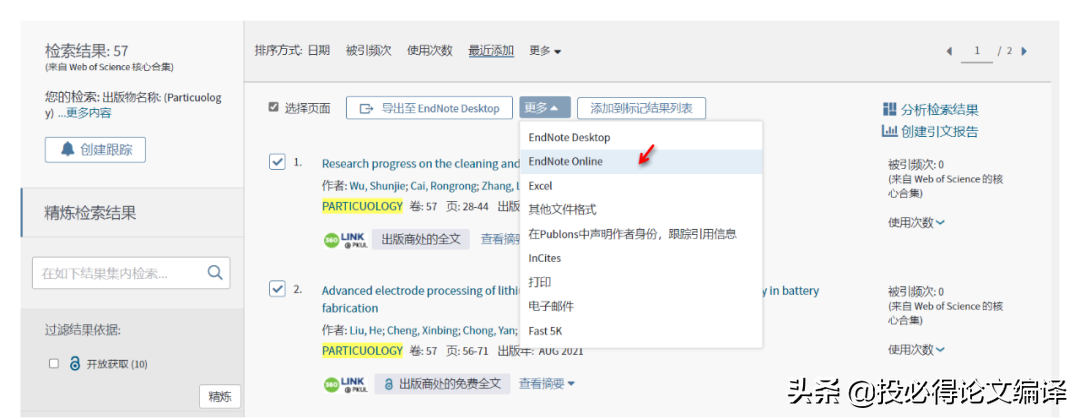Select 打印 print option
The image size is (1080, 419).
tap(641, 282)
